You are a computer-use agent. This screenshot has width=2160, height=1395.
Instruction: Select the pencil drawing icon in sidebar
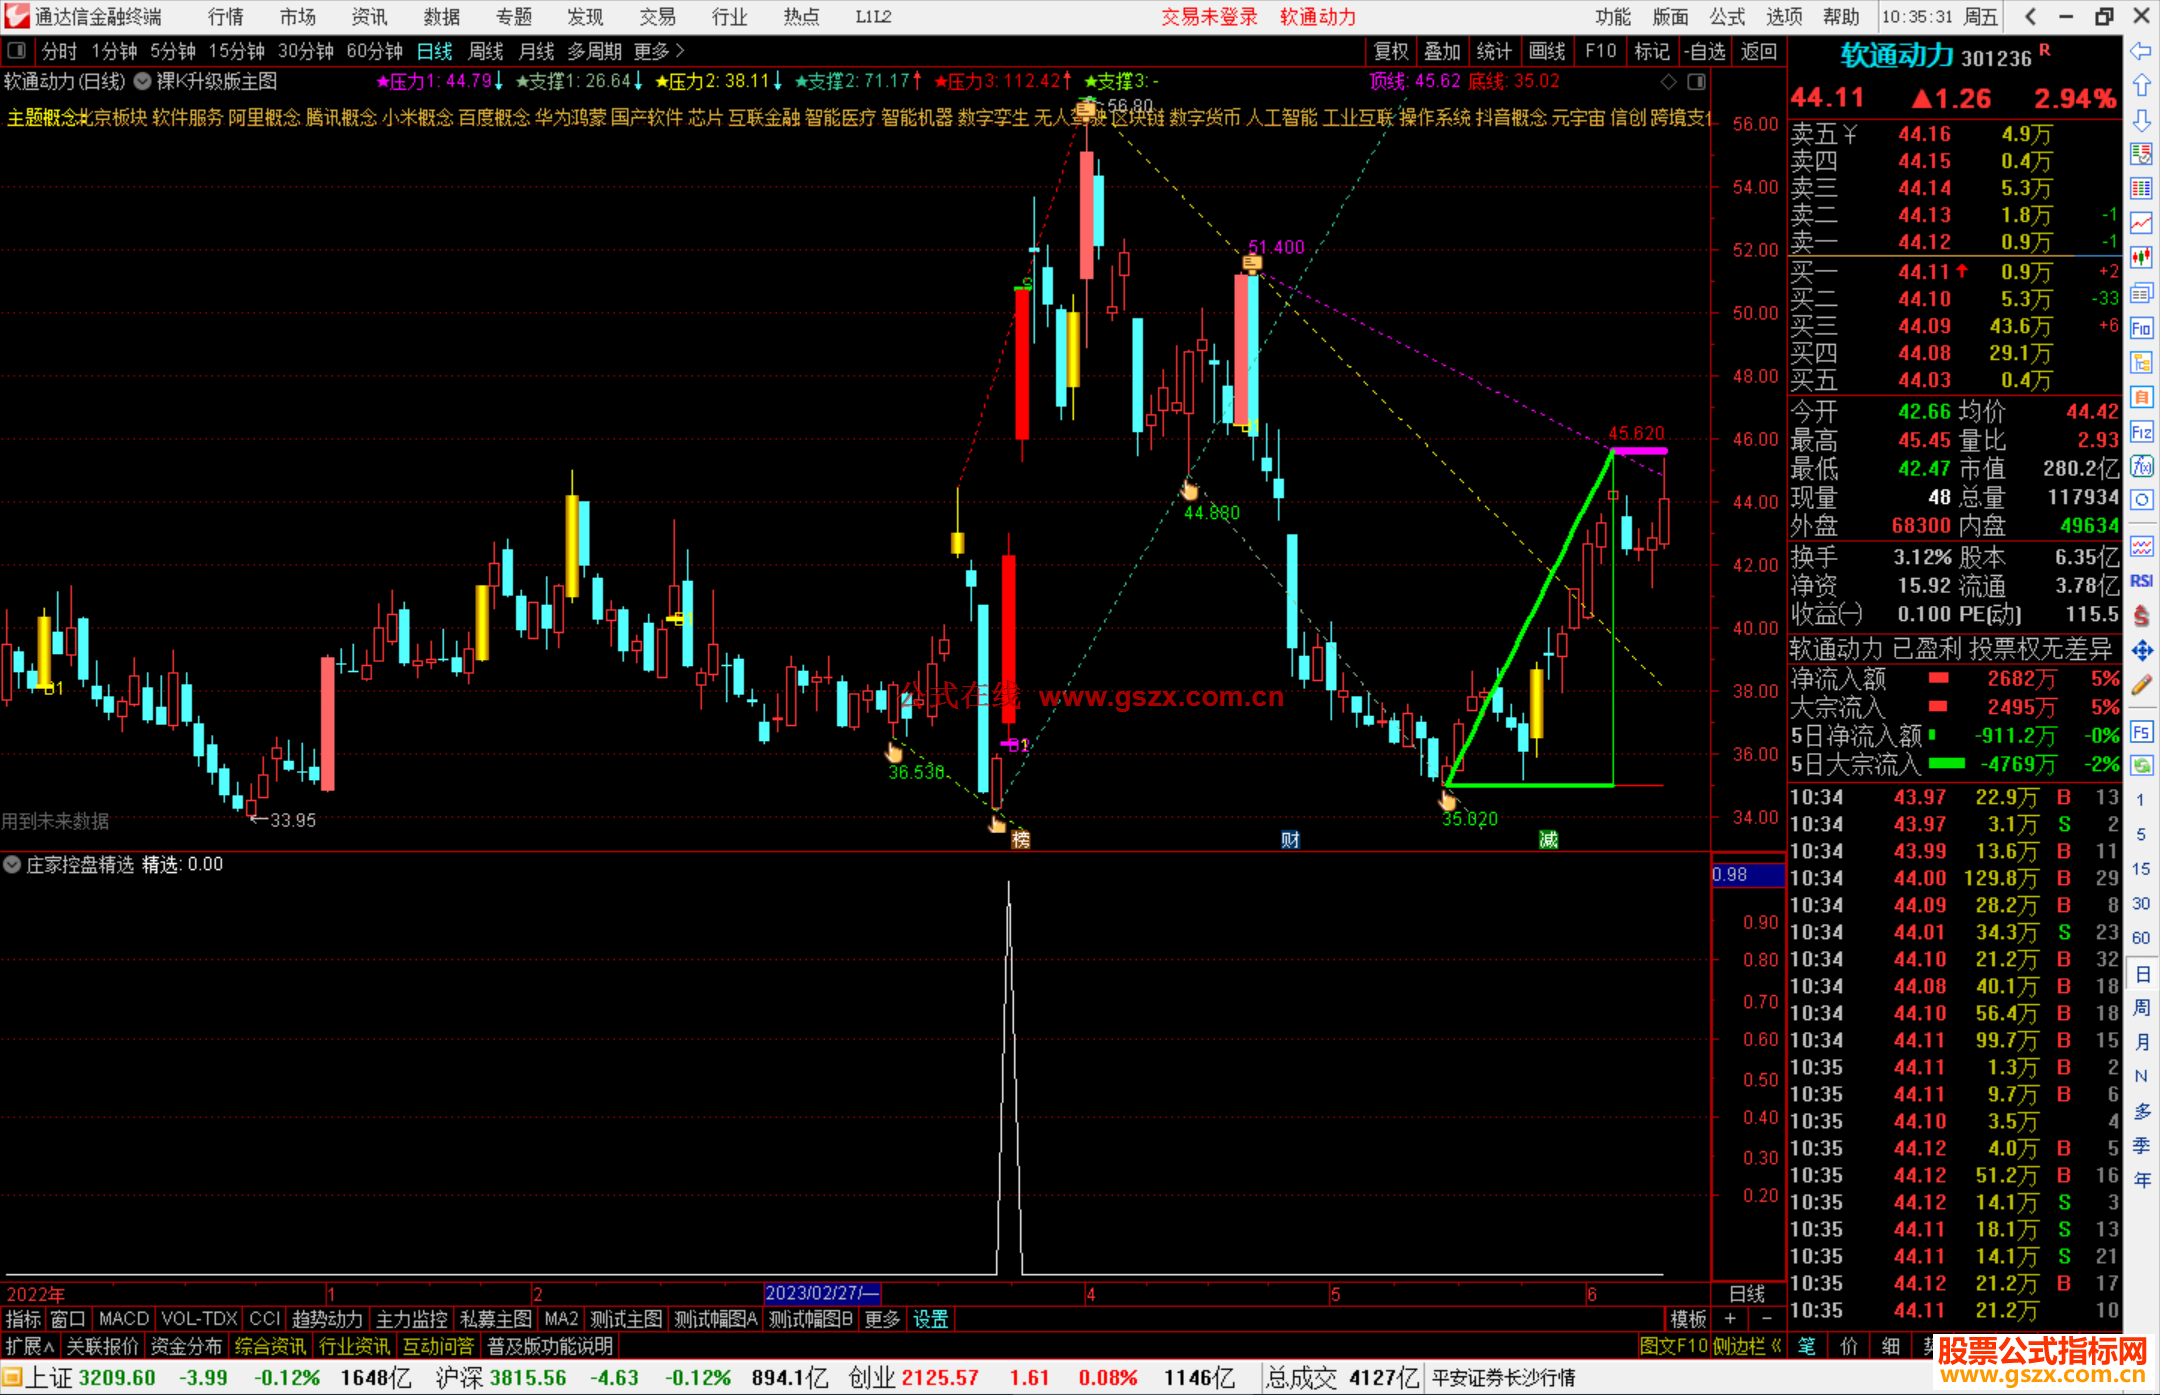2141,685
